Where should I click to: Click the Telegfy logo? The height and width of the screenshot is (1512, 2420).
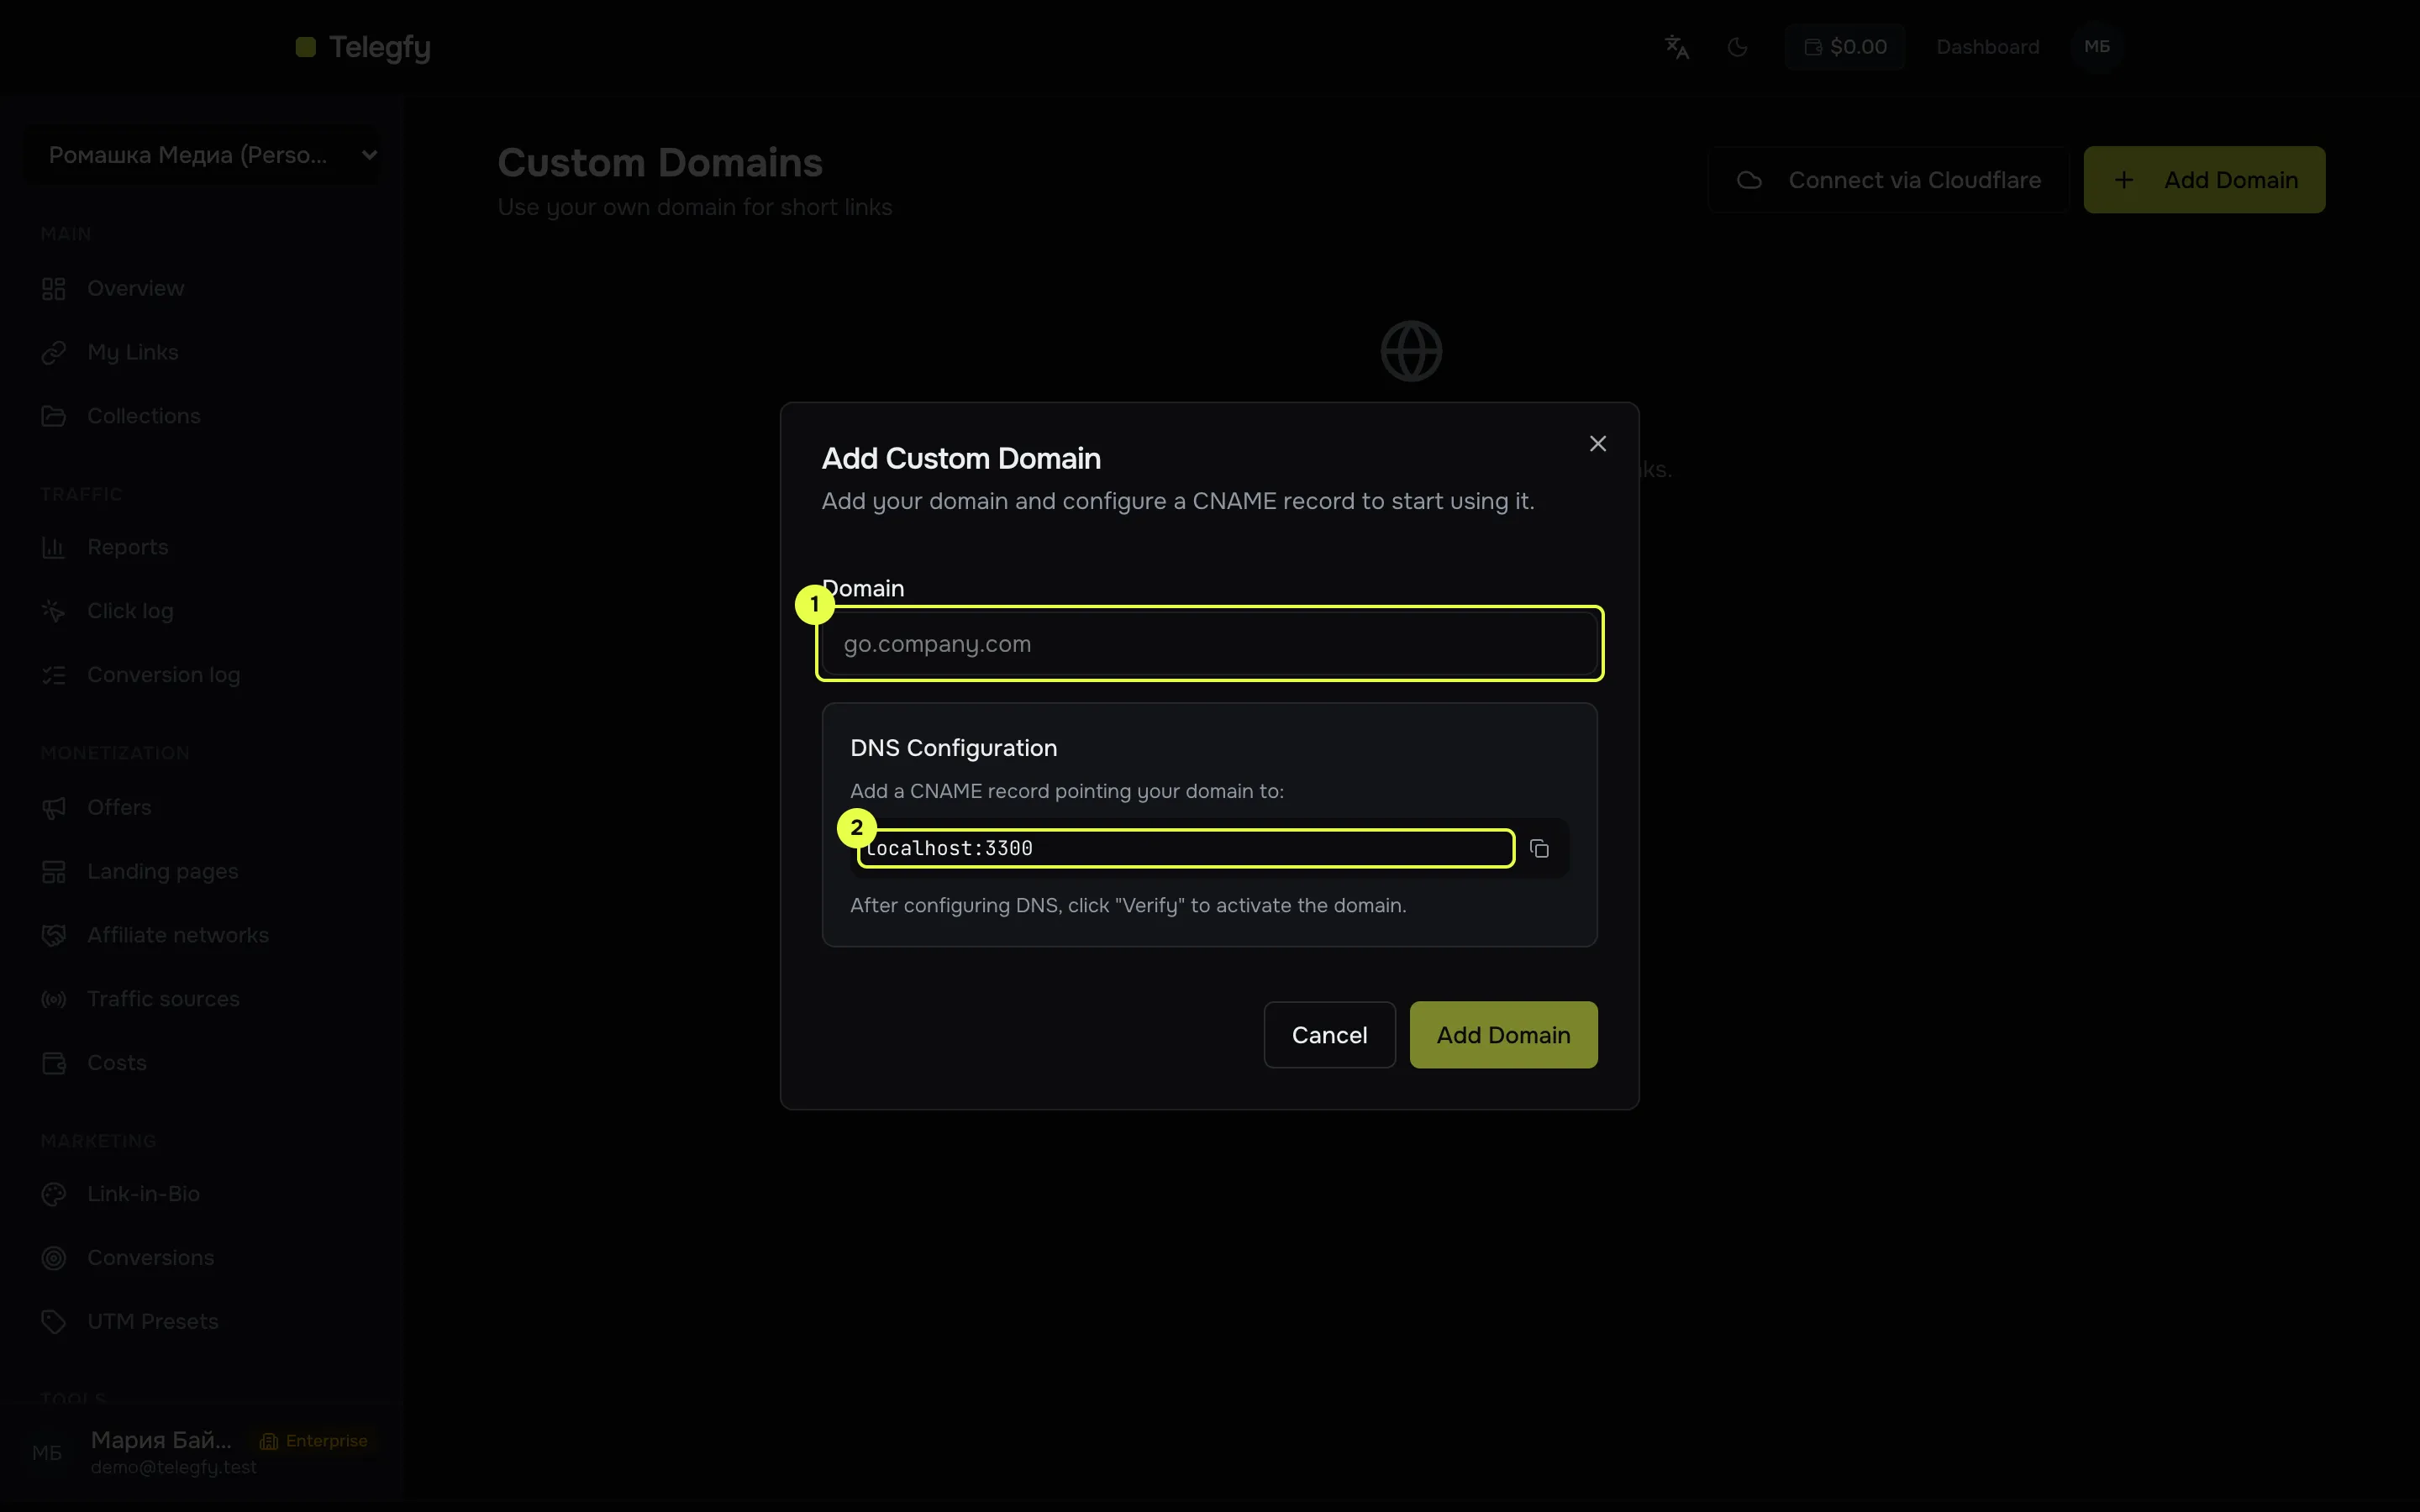click(364, 47)
